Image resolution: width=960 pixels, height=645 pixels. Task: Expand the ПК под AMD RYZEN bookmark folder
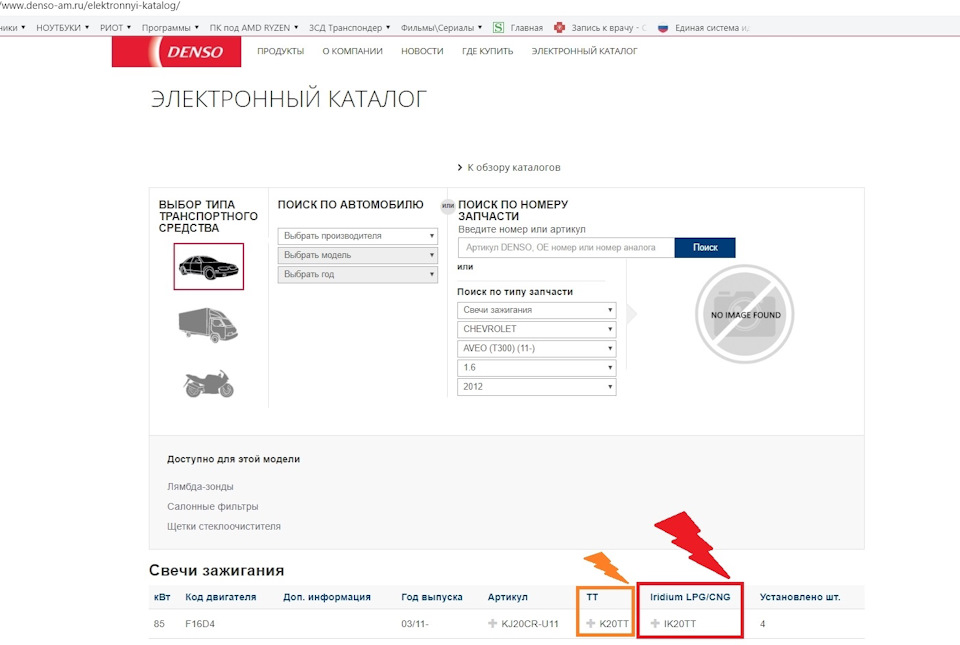[254, 28]
